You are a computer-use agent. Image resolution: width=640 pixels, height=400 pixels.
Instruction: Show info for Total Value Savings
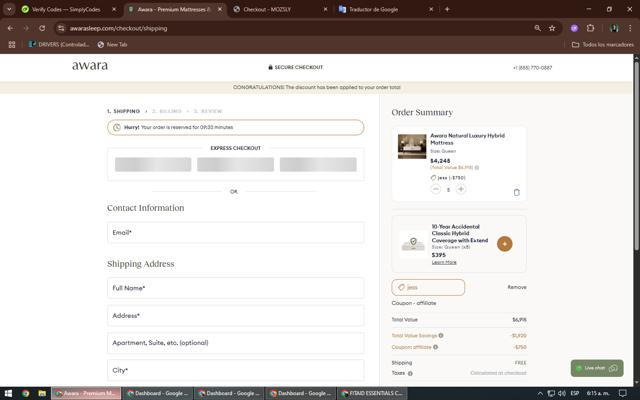pos(441,336)
